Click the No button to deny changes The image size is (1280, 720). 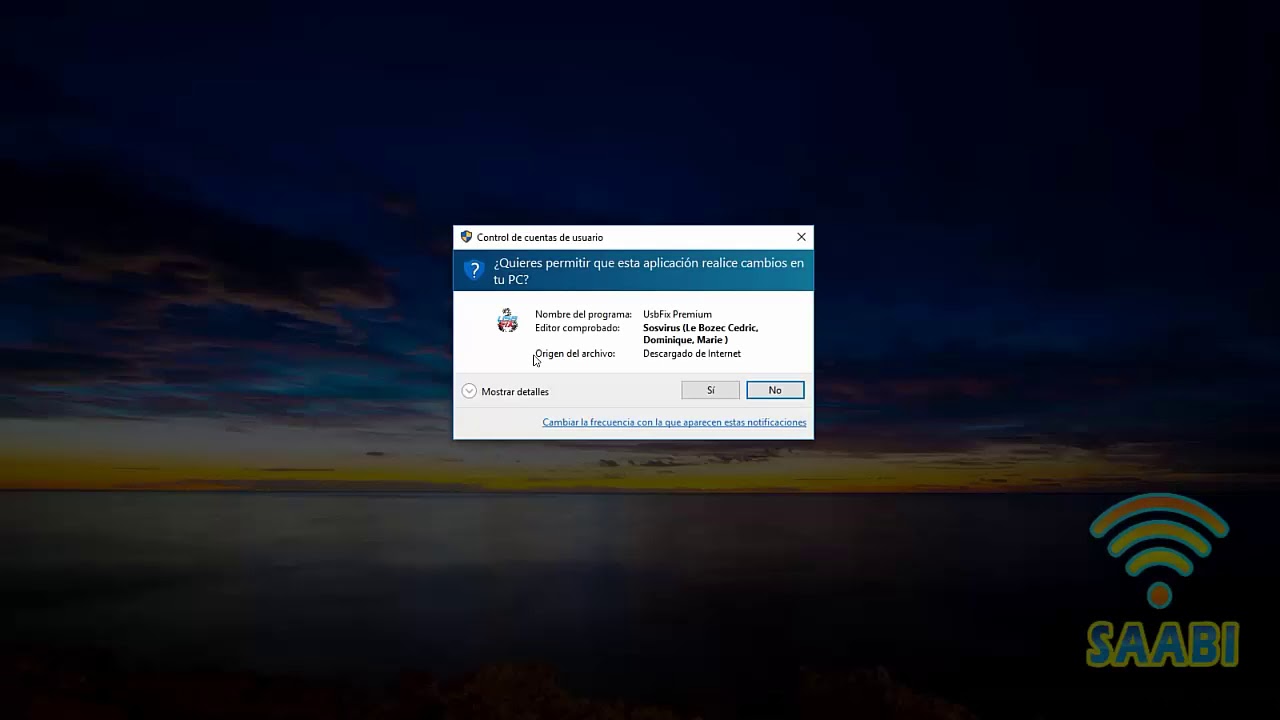(x=775, y=390)
